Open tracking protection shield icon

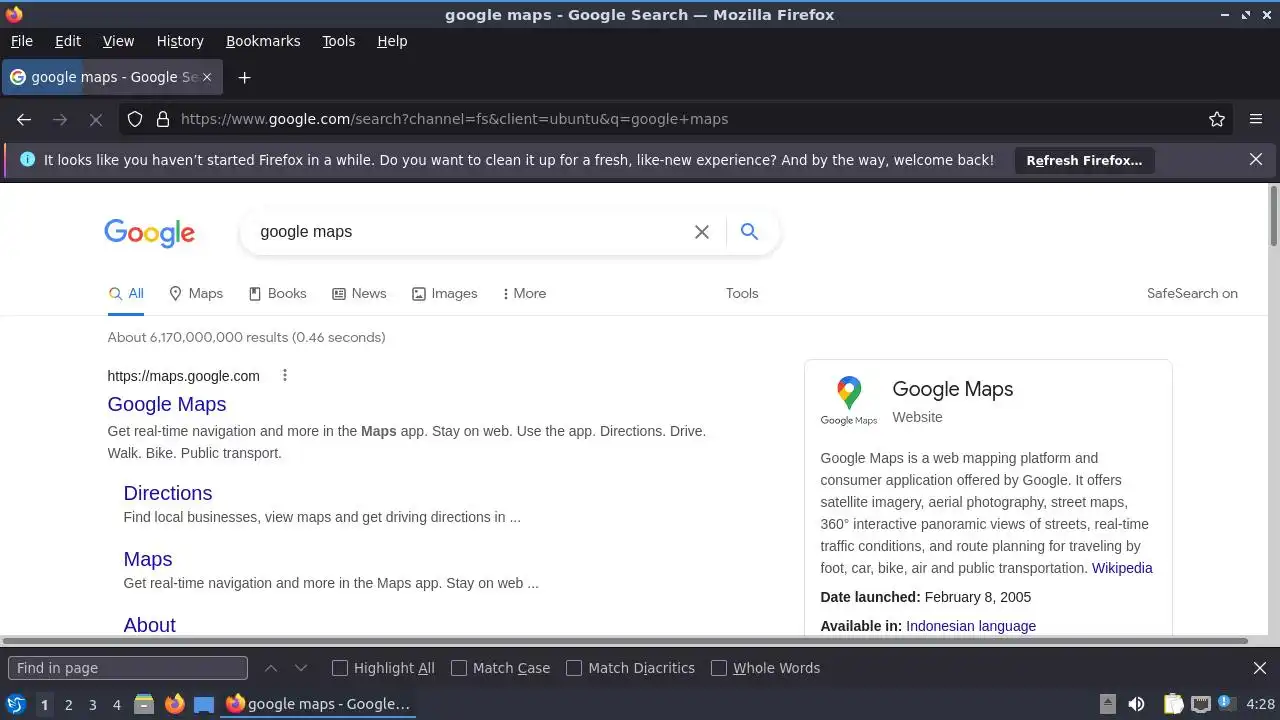pos(136,119)
